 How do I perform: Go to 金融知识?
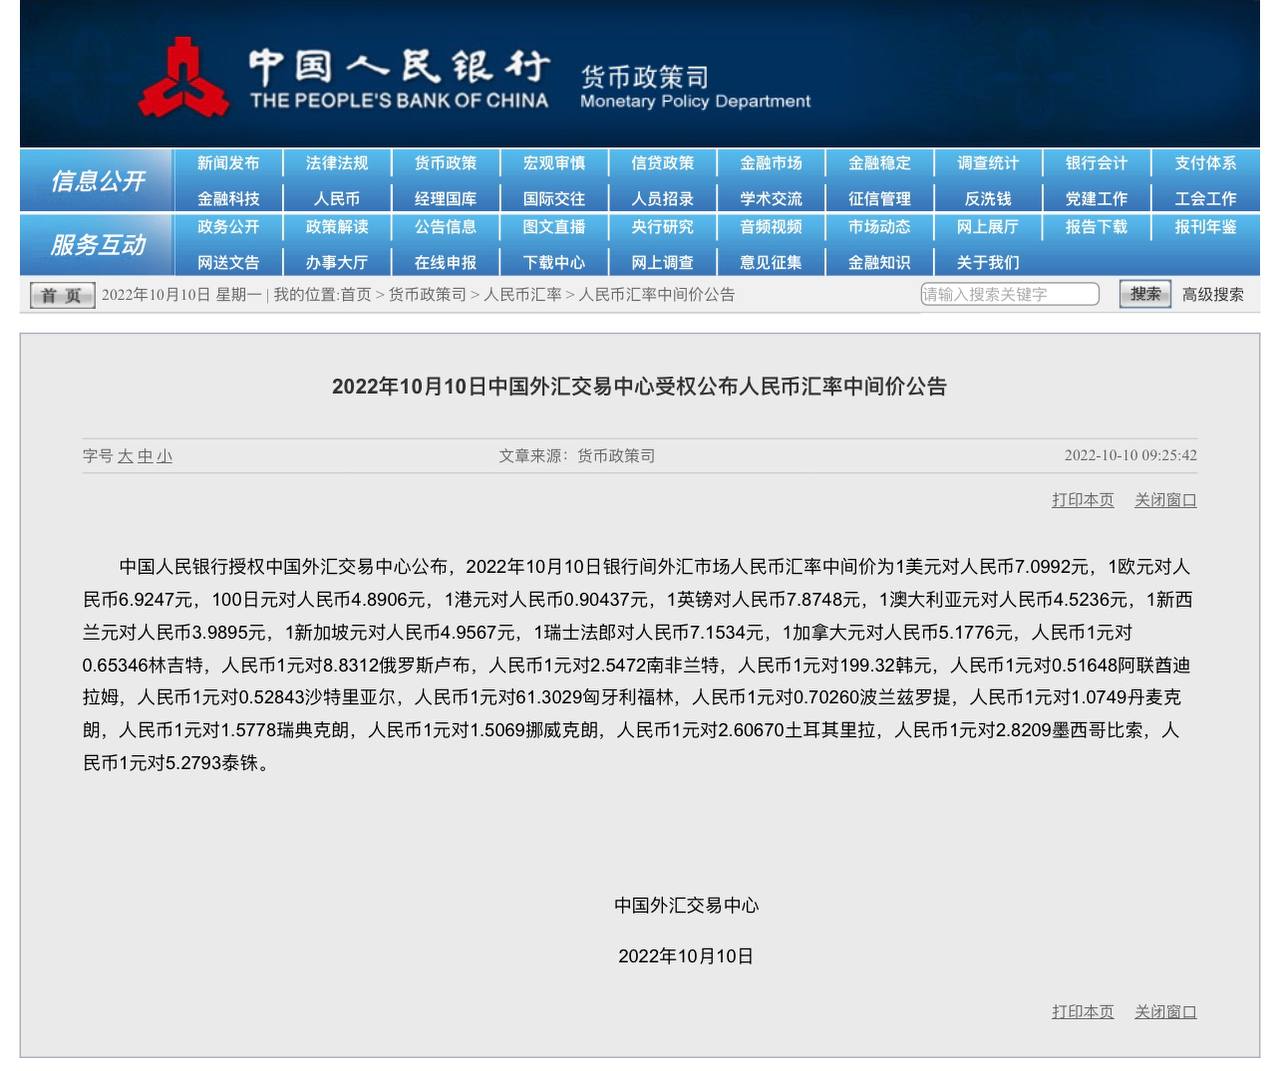tap(880, 262)
